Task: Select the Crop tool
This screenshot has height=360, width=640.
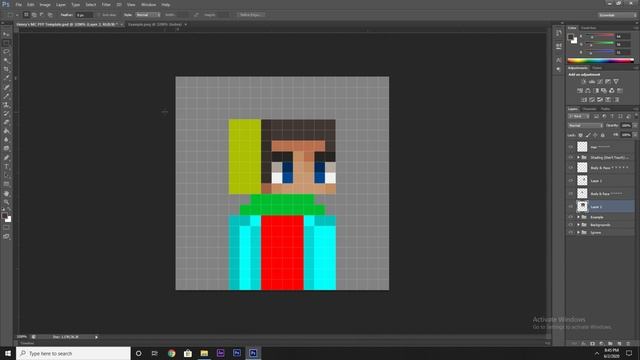Action: (x=6, y=69)
